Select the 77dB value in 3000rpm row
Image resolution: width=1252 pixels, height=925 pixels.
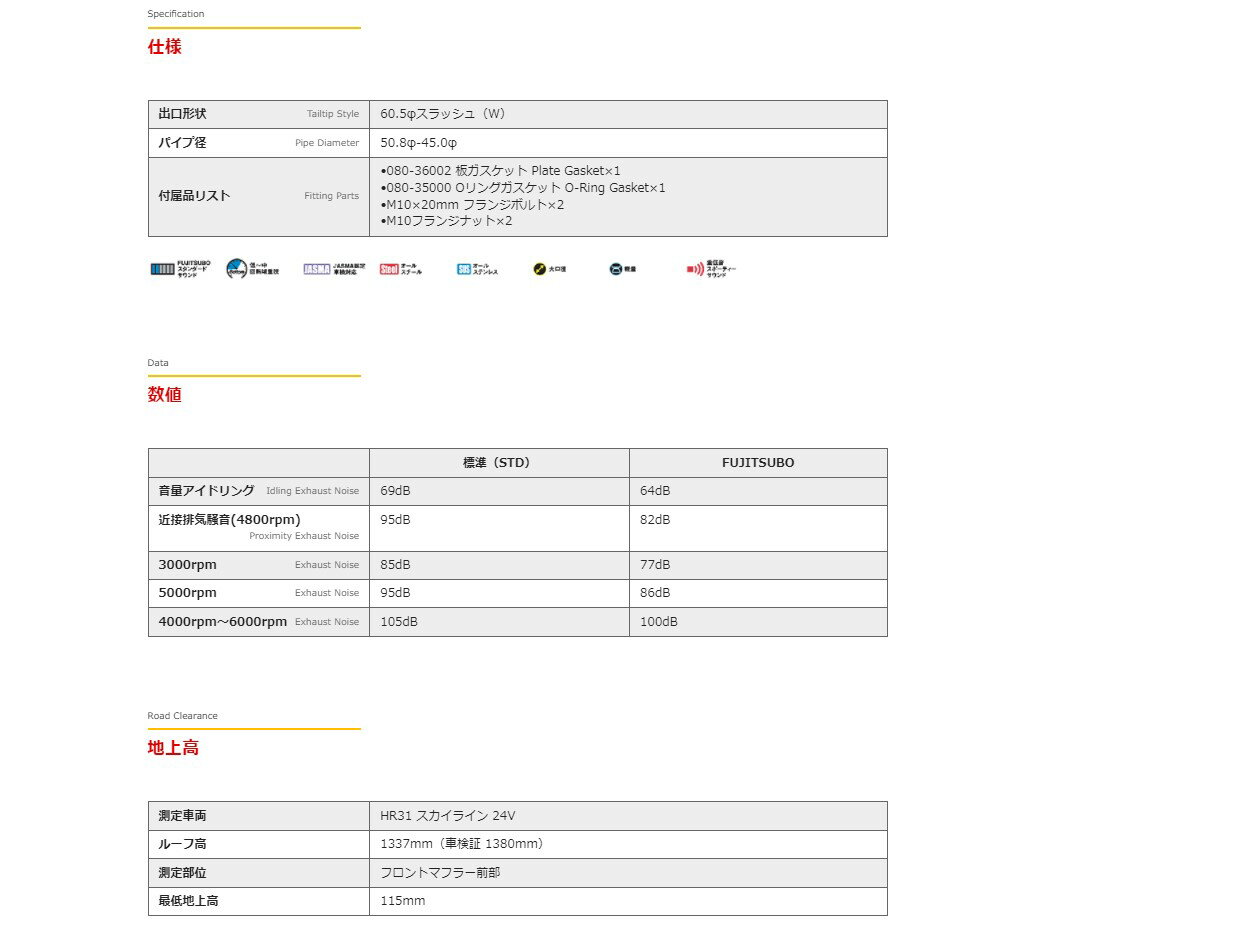click(655, 565)
